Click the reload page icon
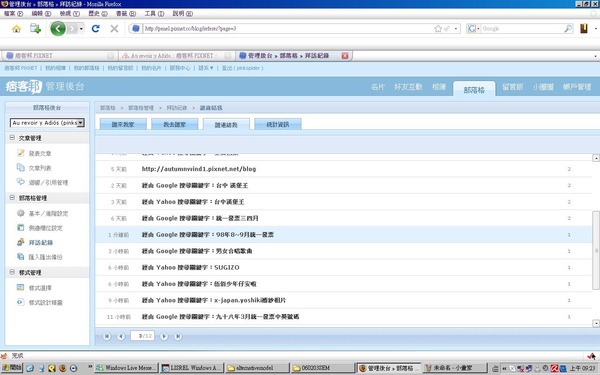600x375 pixels. [x=96, y=29]
